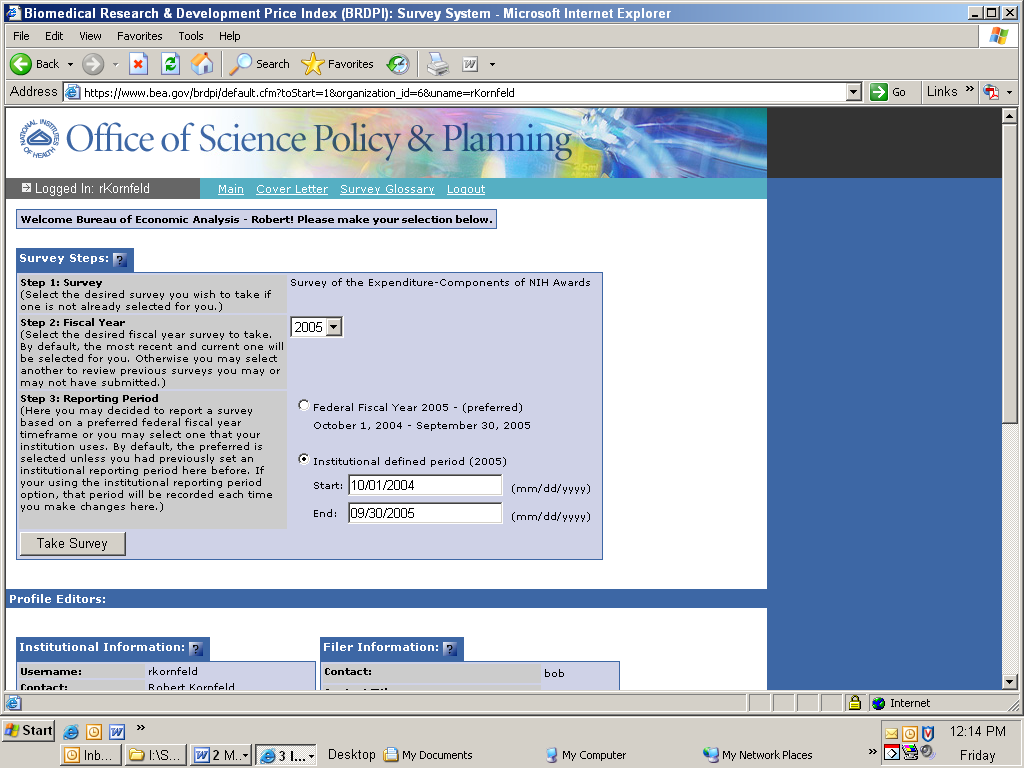Go to Home page icon
The image size is (1024, 768).
pos(202,64)
